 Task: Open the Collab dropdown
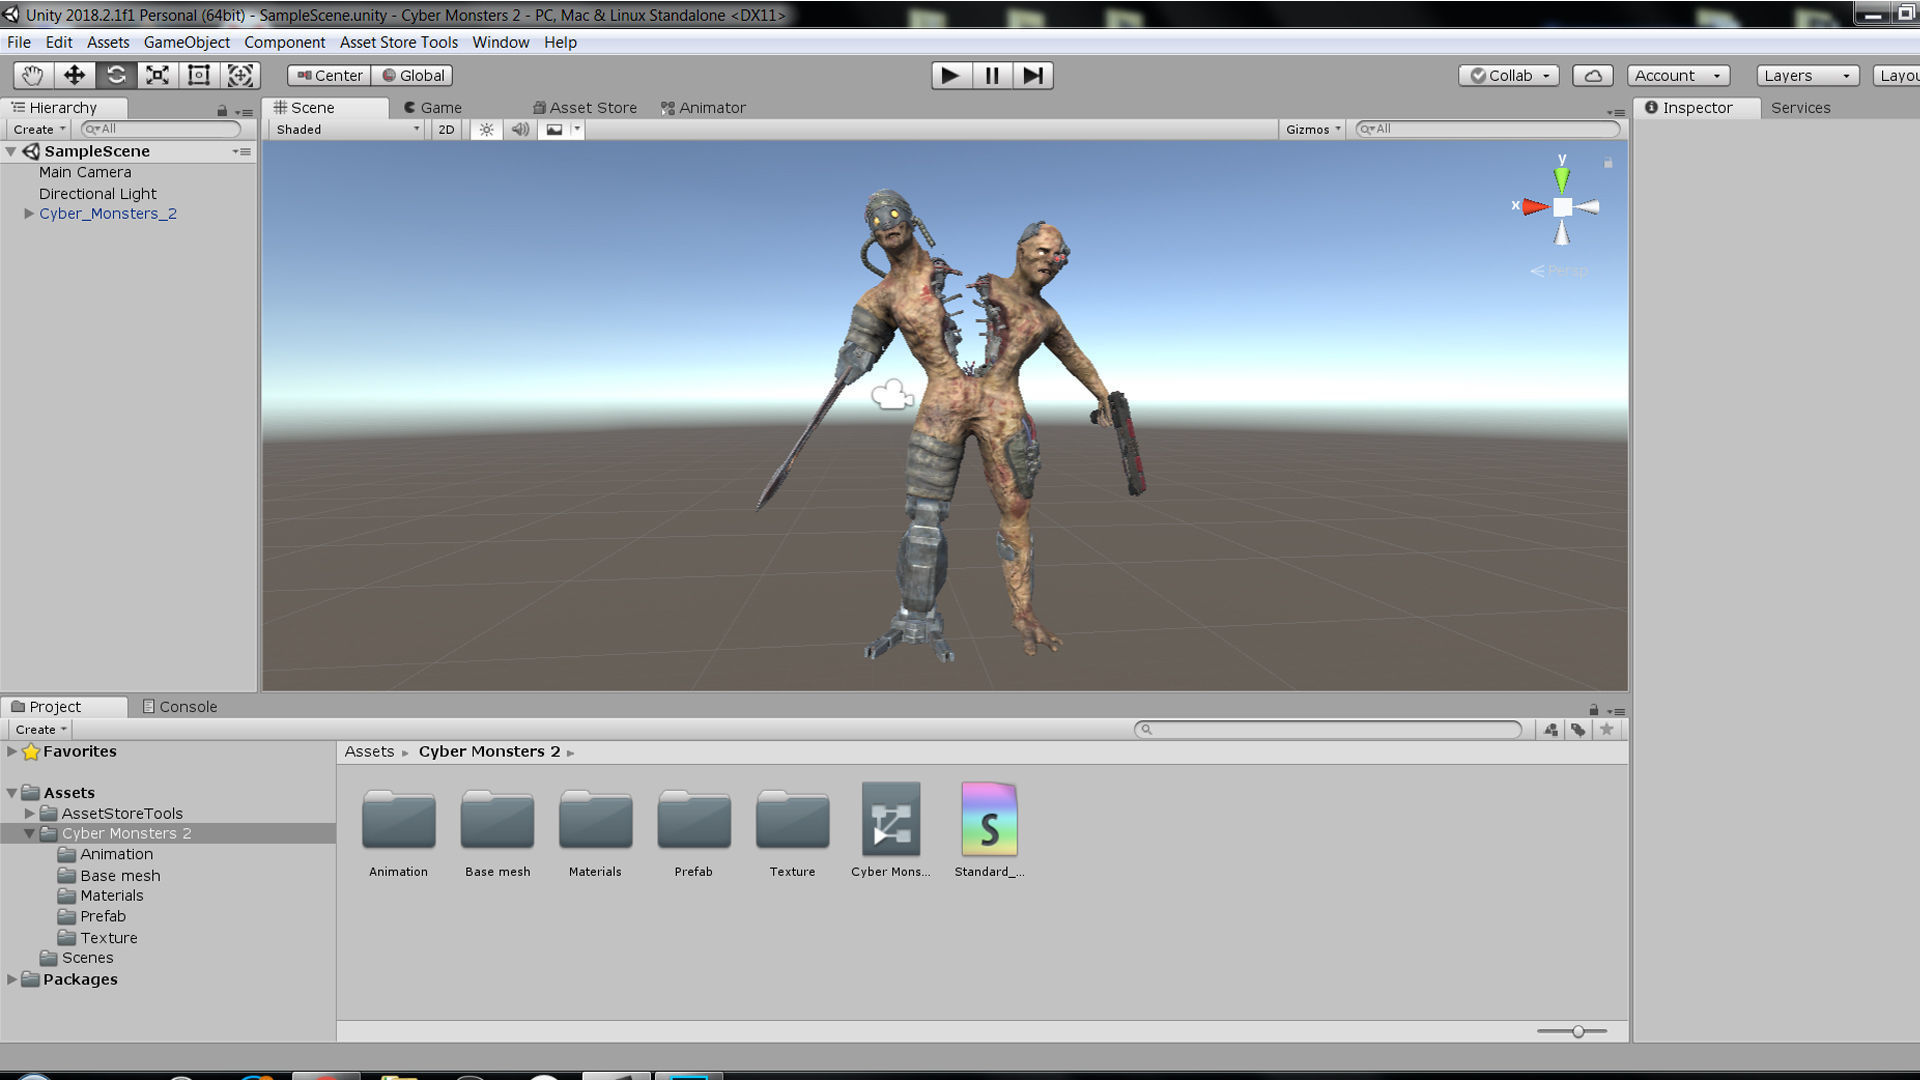[x=1508, y=75]
